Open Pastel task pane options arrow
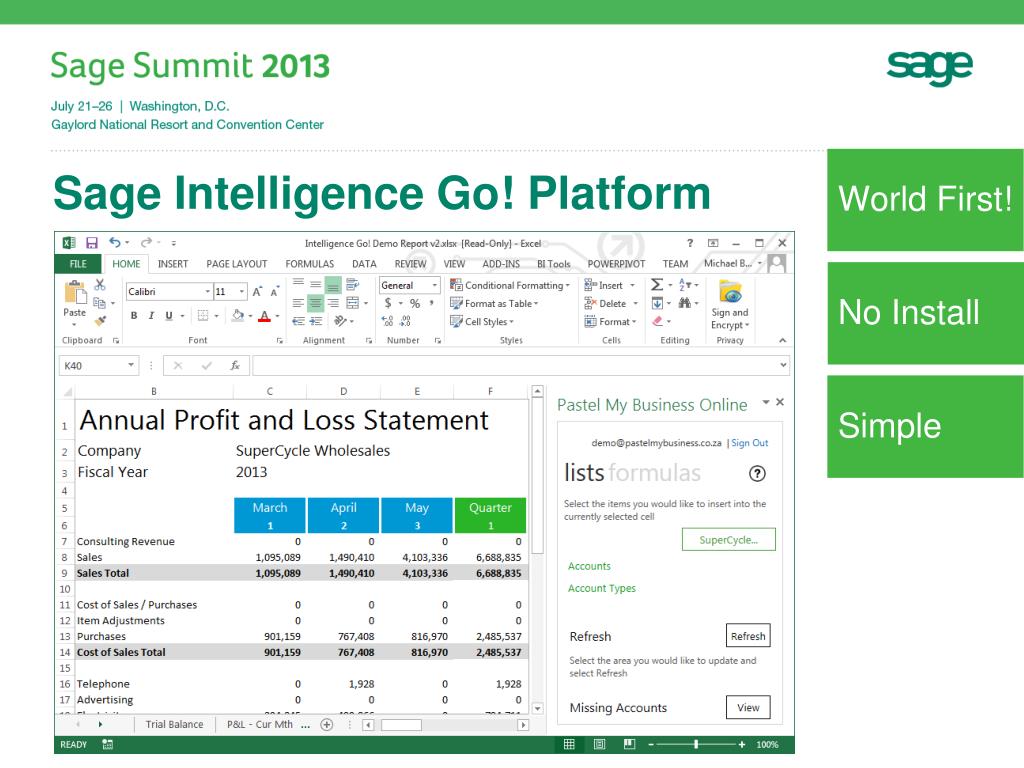The height and width of the screenshot is (768, 1024). click(765, 402)
